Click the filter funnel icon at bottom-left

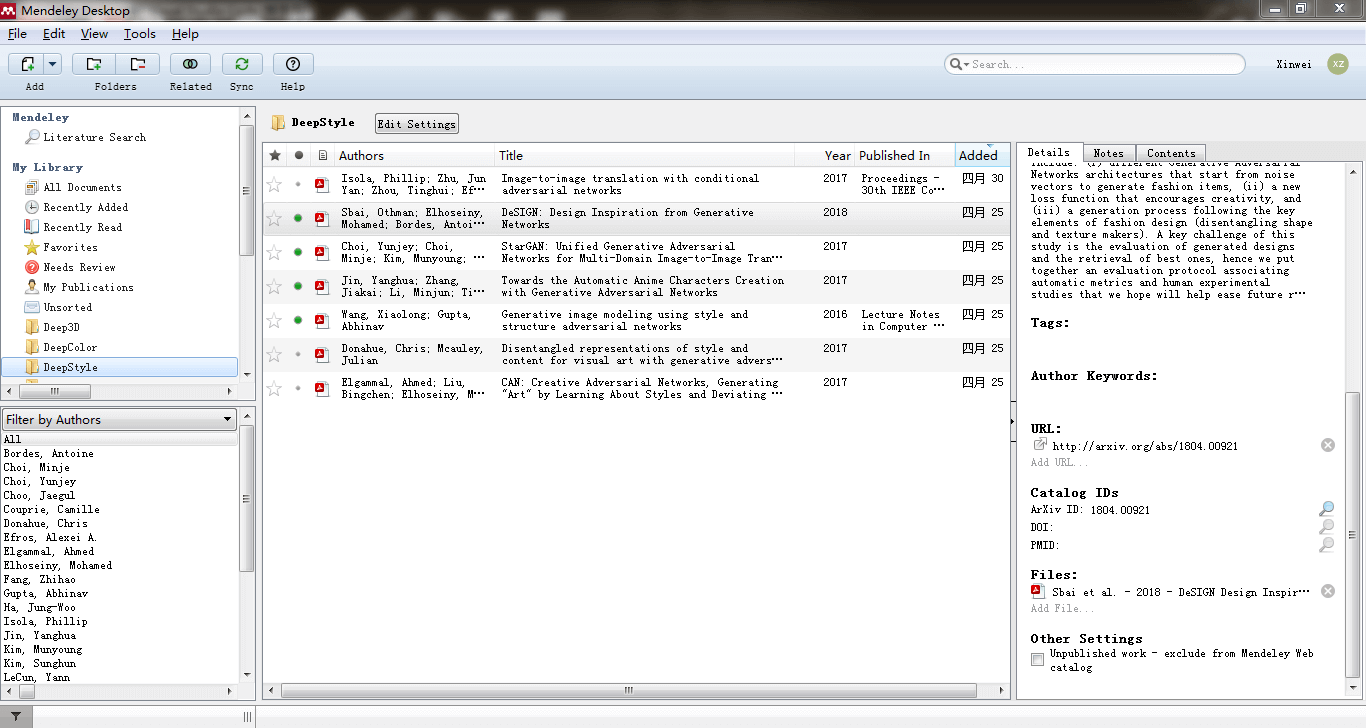(16, 716)
